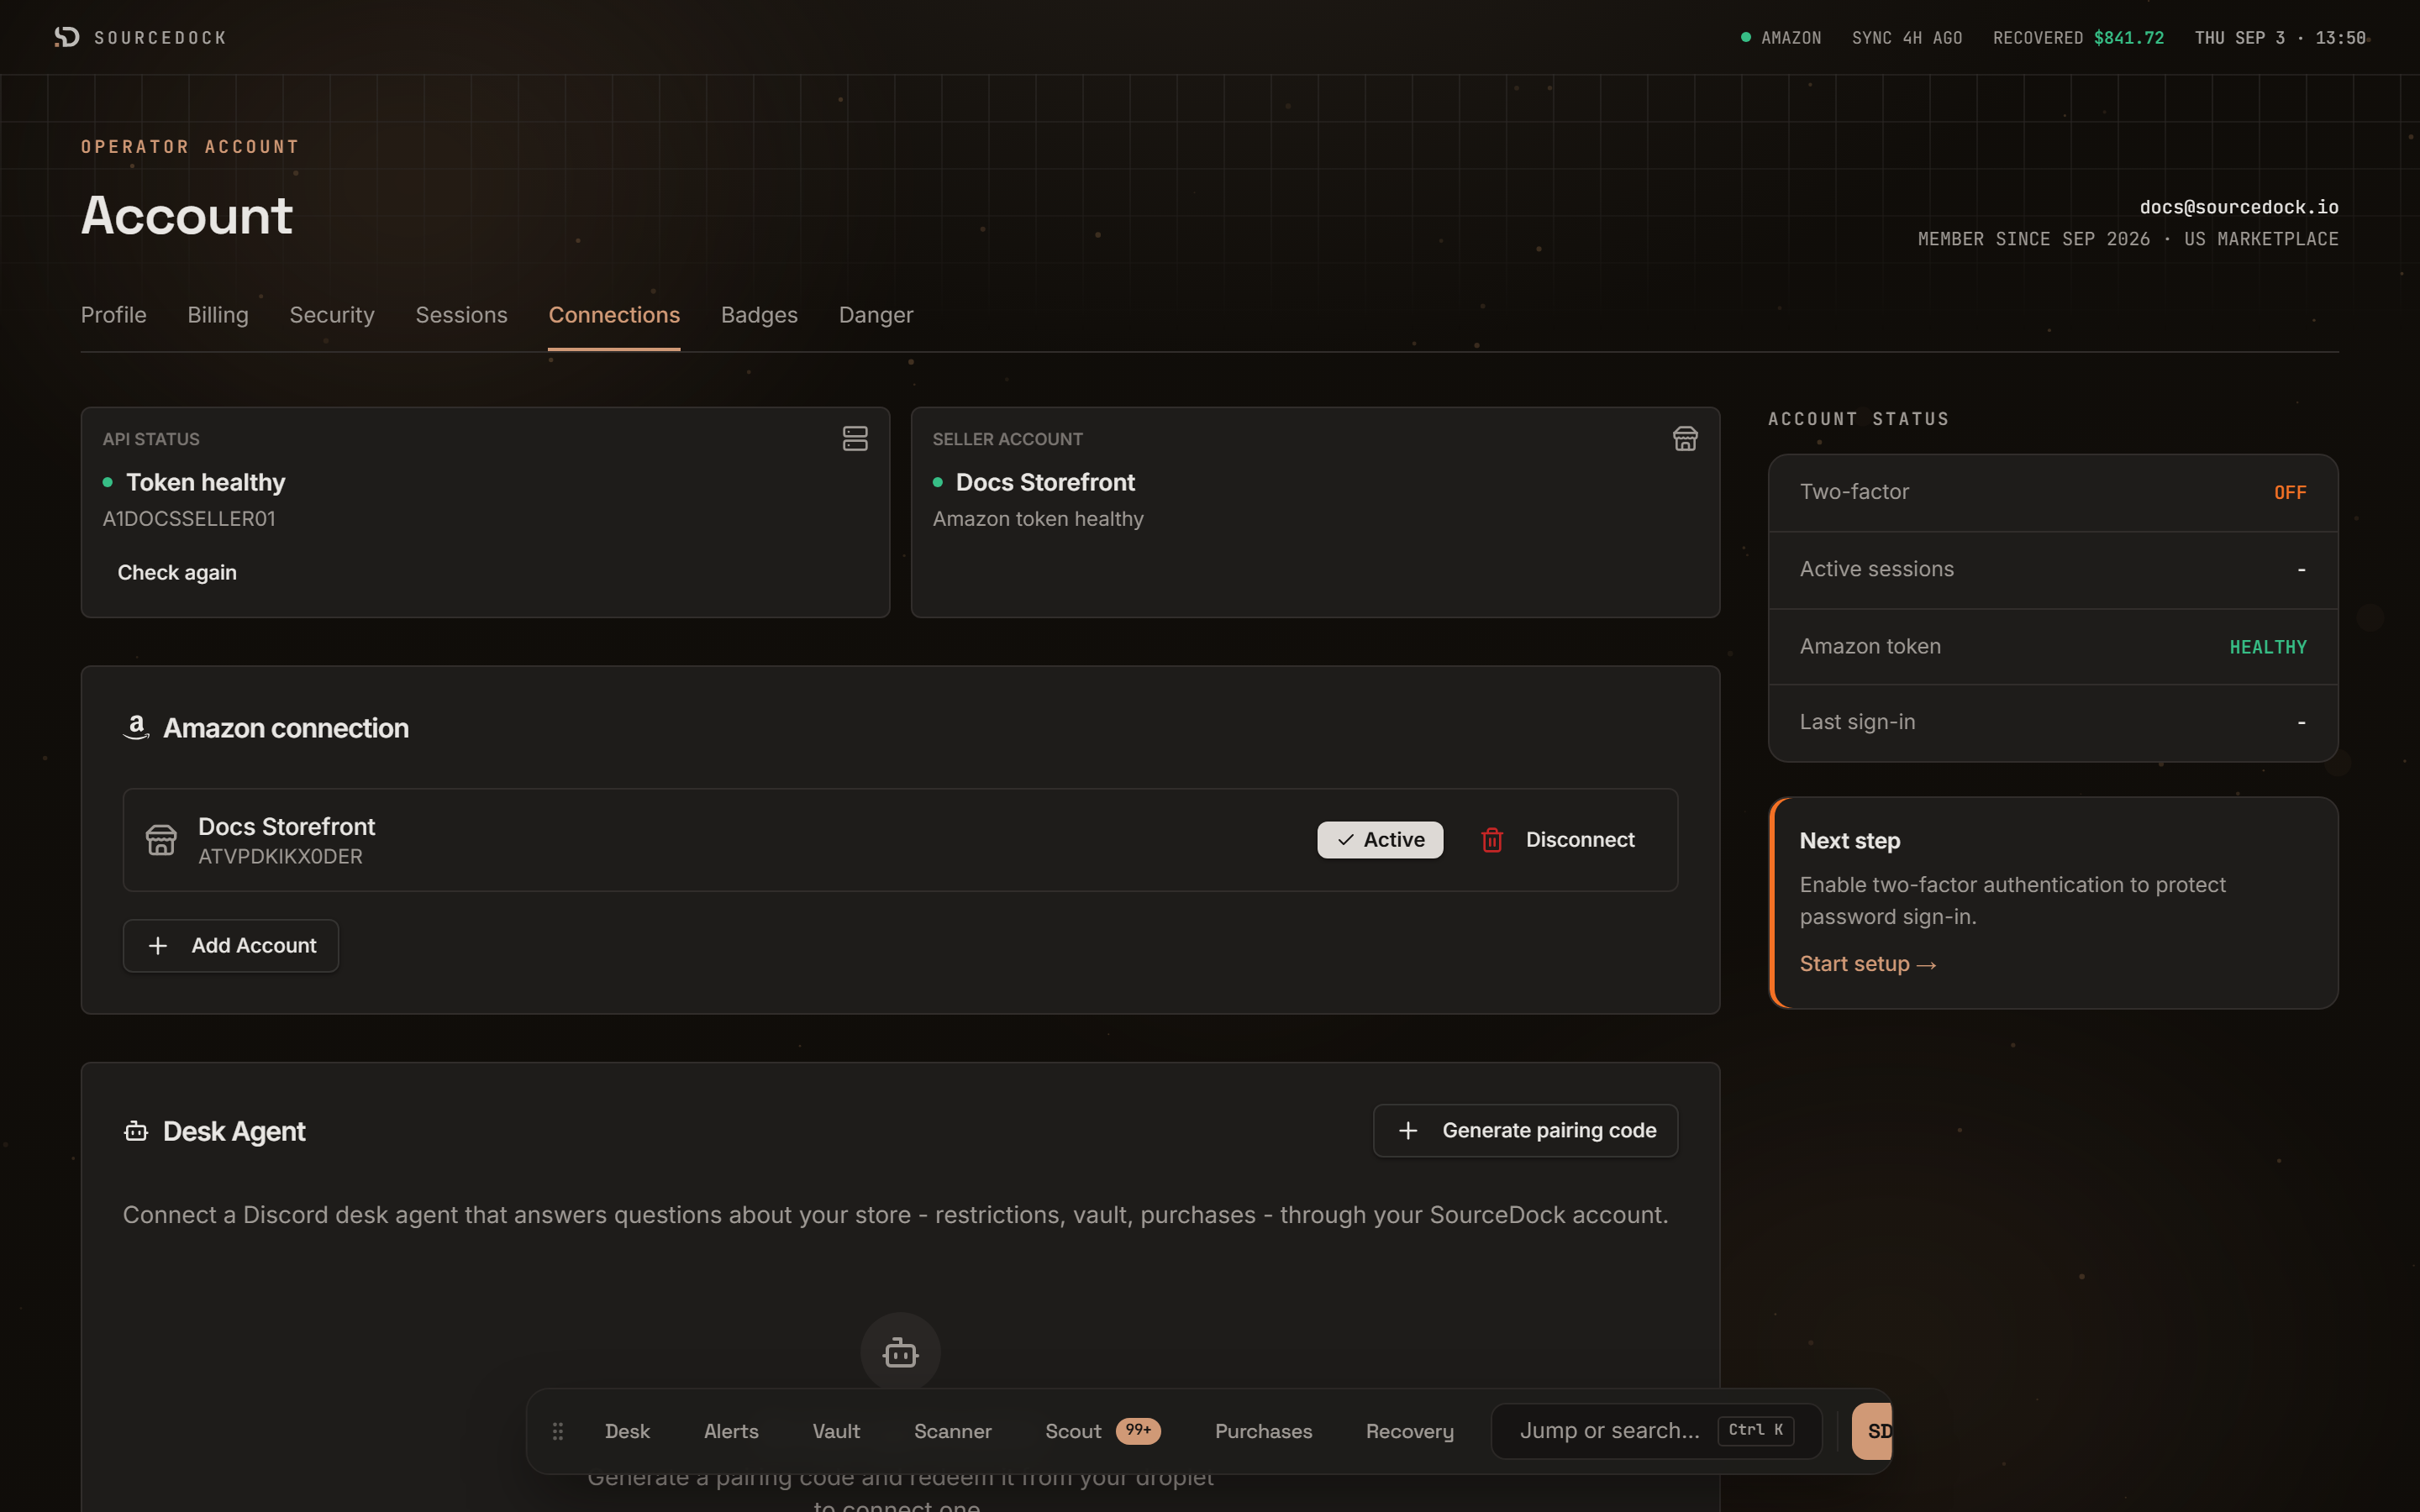Click the ATVPDKIKX0DER marketplace ID
Image resolution: width=2420 pixels, height=1512 pixels.
click(280, 856)
